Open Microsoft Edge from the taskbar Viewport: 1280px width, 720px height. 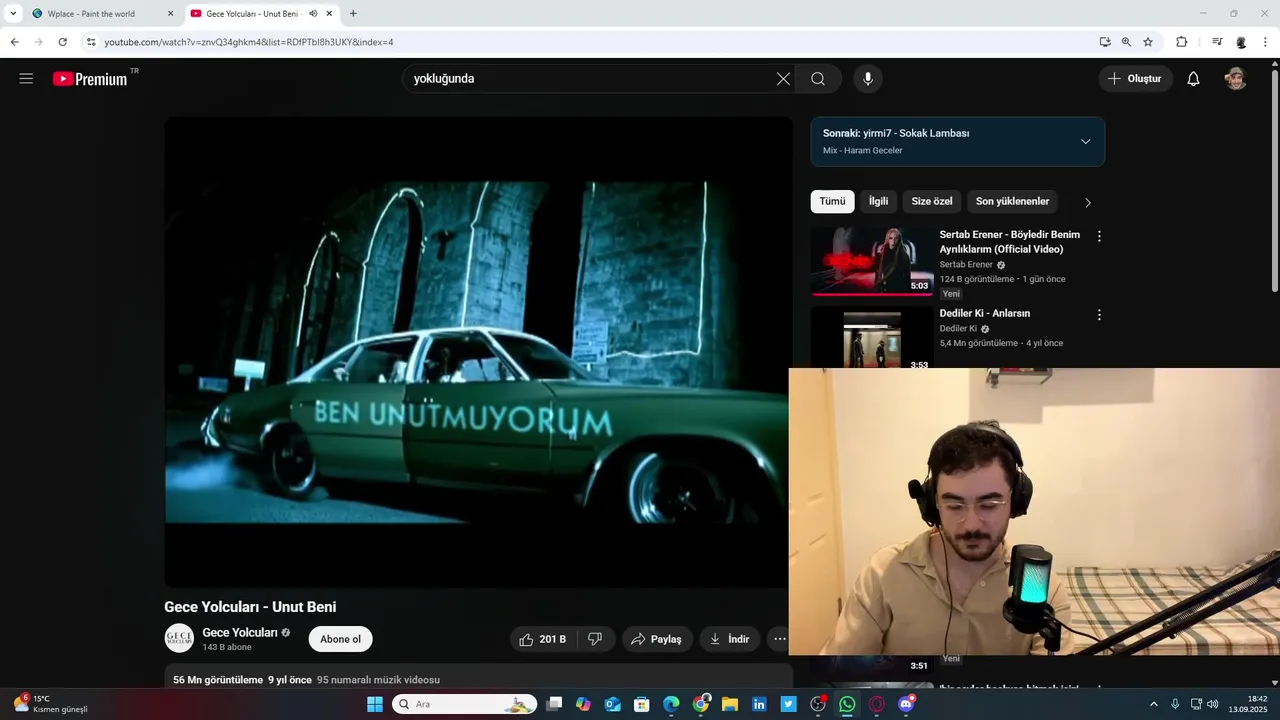[671, 704]
